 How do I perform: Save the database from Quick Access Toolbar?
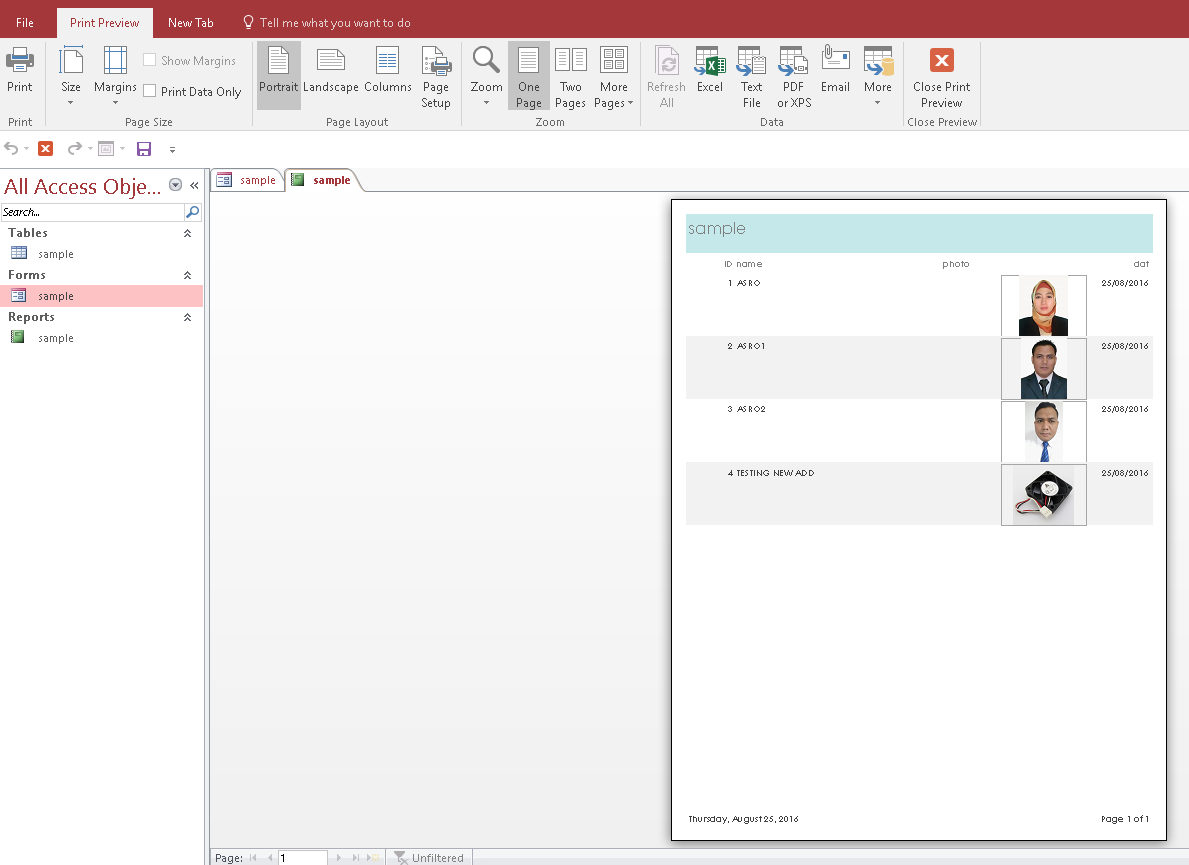144,148
